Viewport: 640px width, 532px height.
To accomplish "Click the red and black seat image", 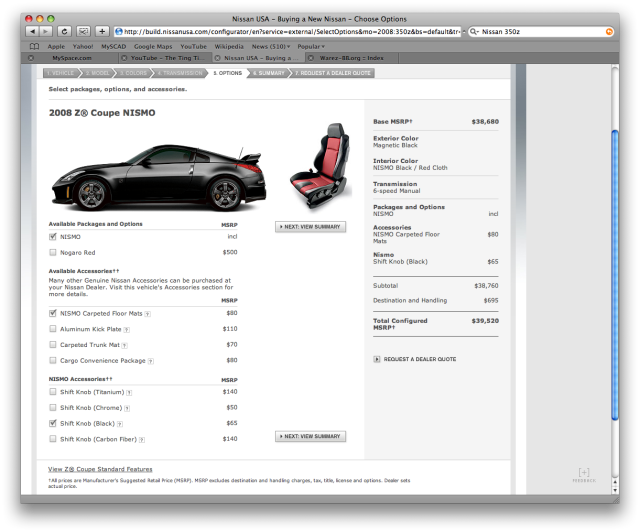I will 321,165.
